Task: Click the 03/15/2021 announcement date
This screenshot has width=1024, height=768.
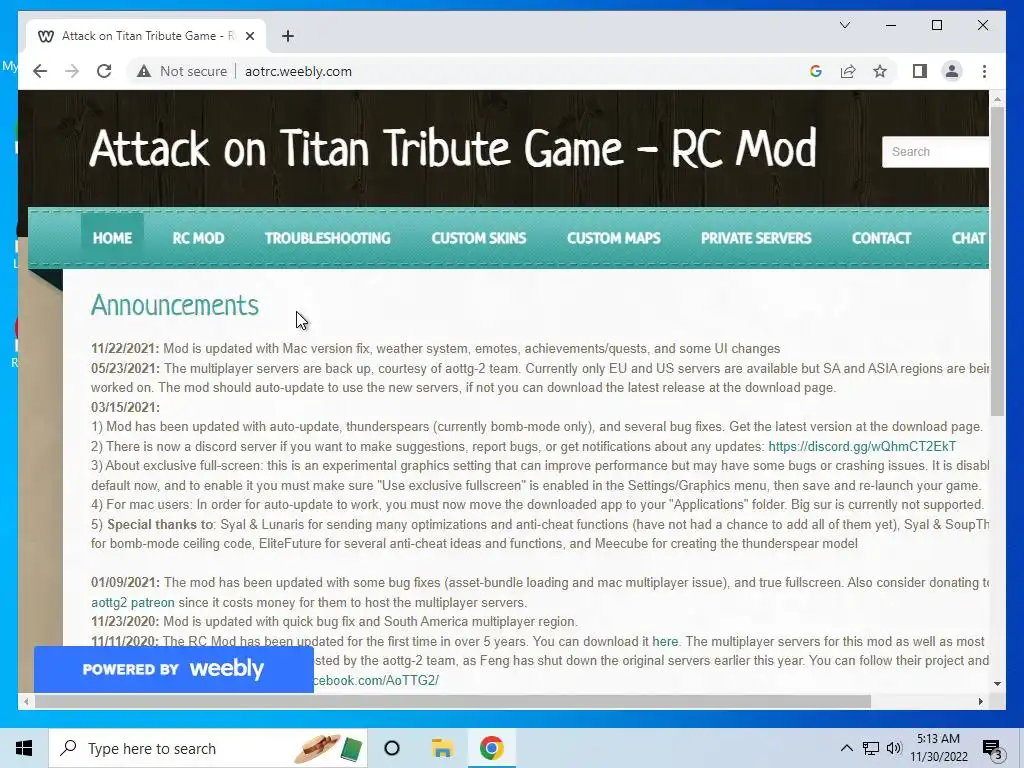Action: click(x=125, y=408)
